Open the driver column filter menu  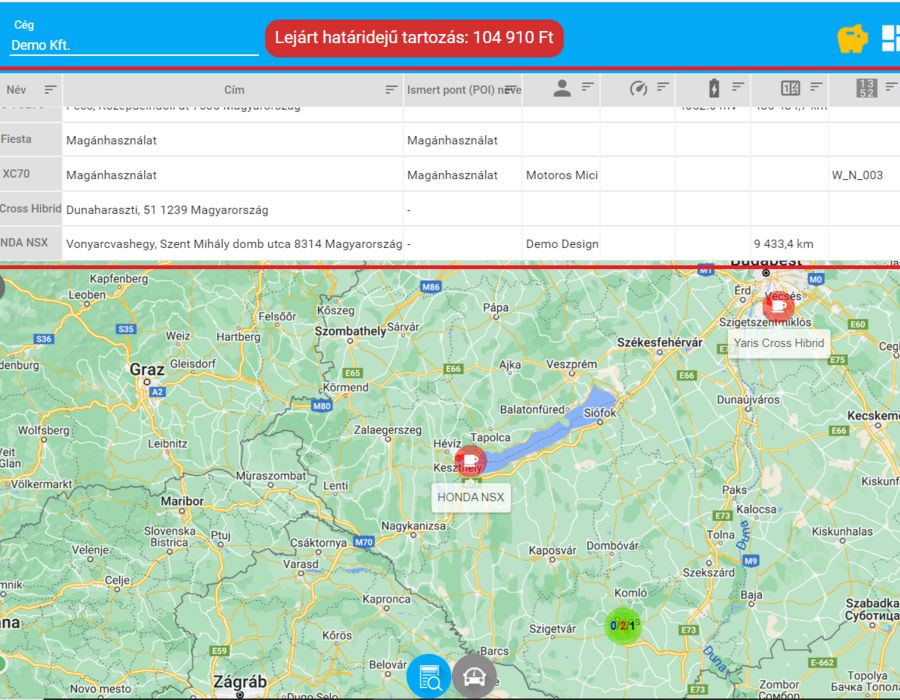(587, 87)
